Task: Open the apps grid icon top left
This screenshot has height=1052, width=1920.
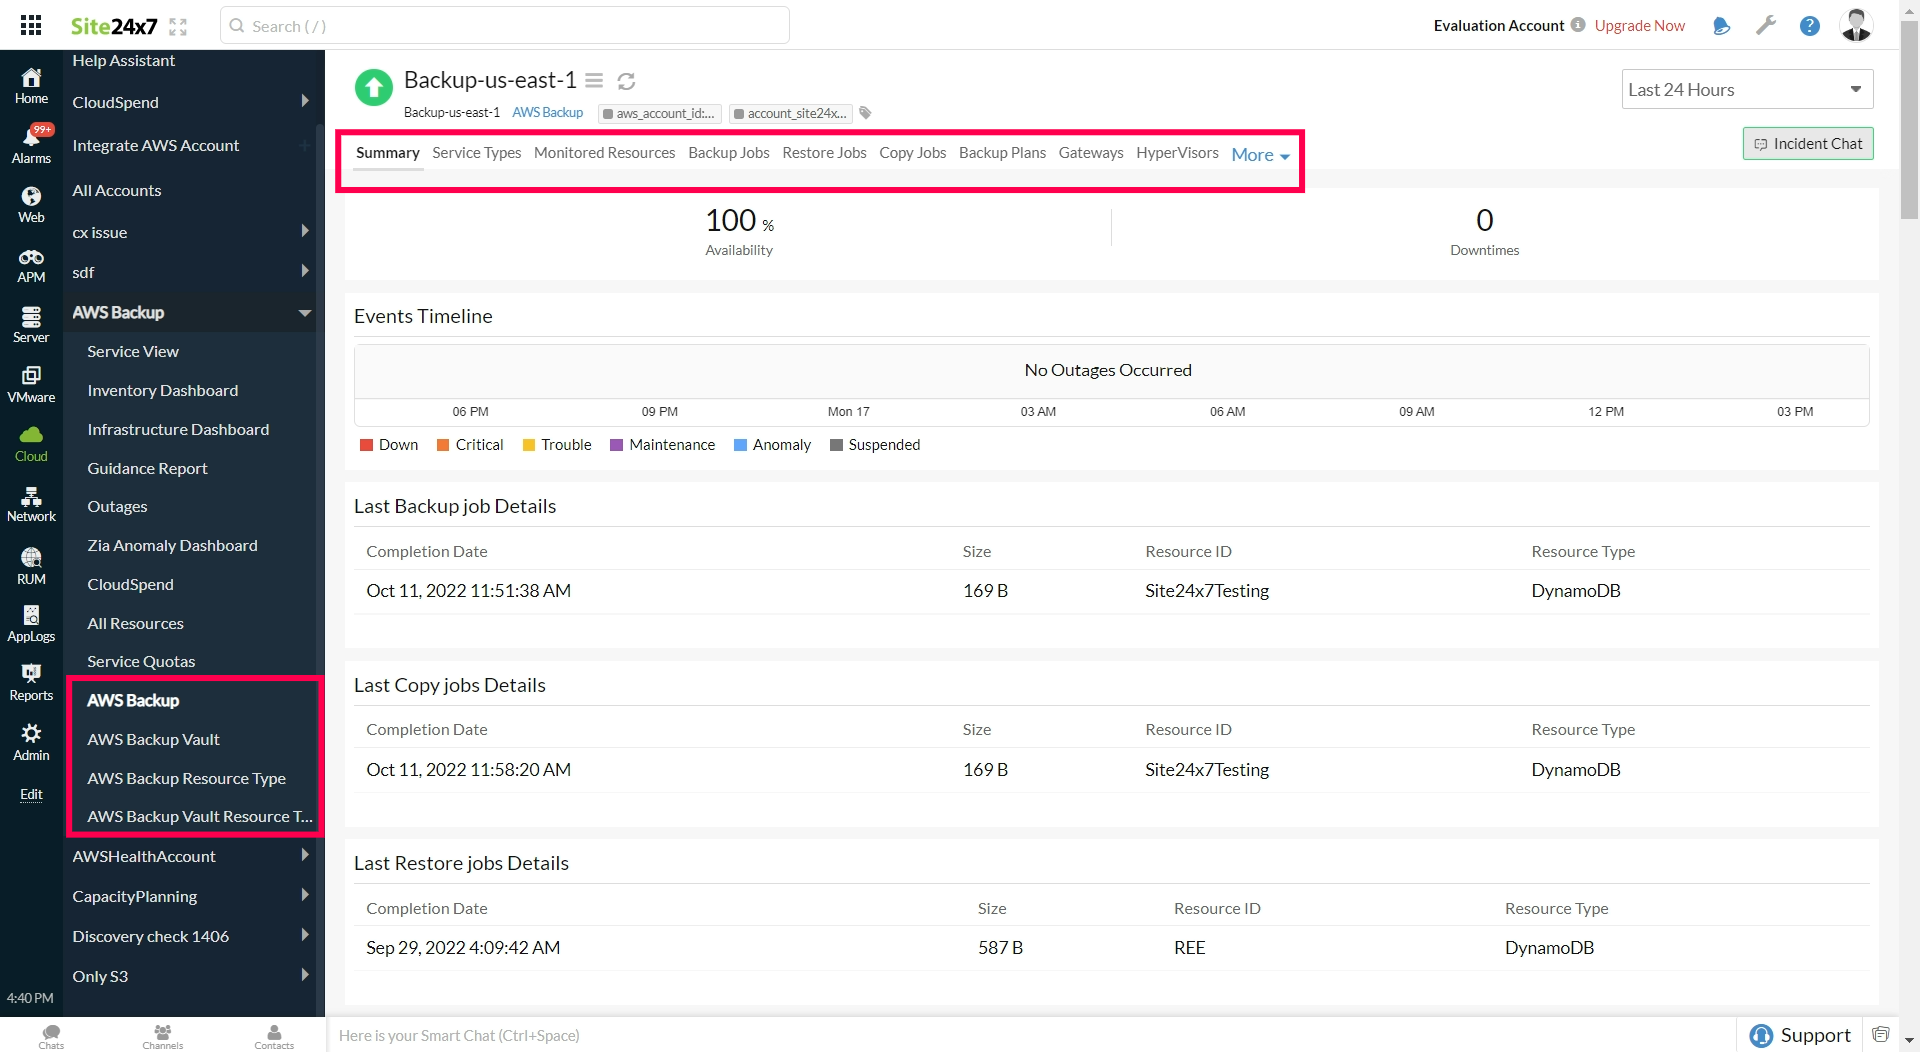Action: 30,25
